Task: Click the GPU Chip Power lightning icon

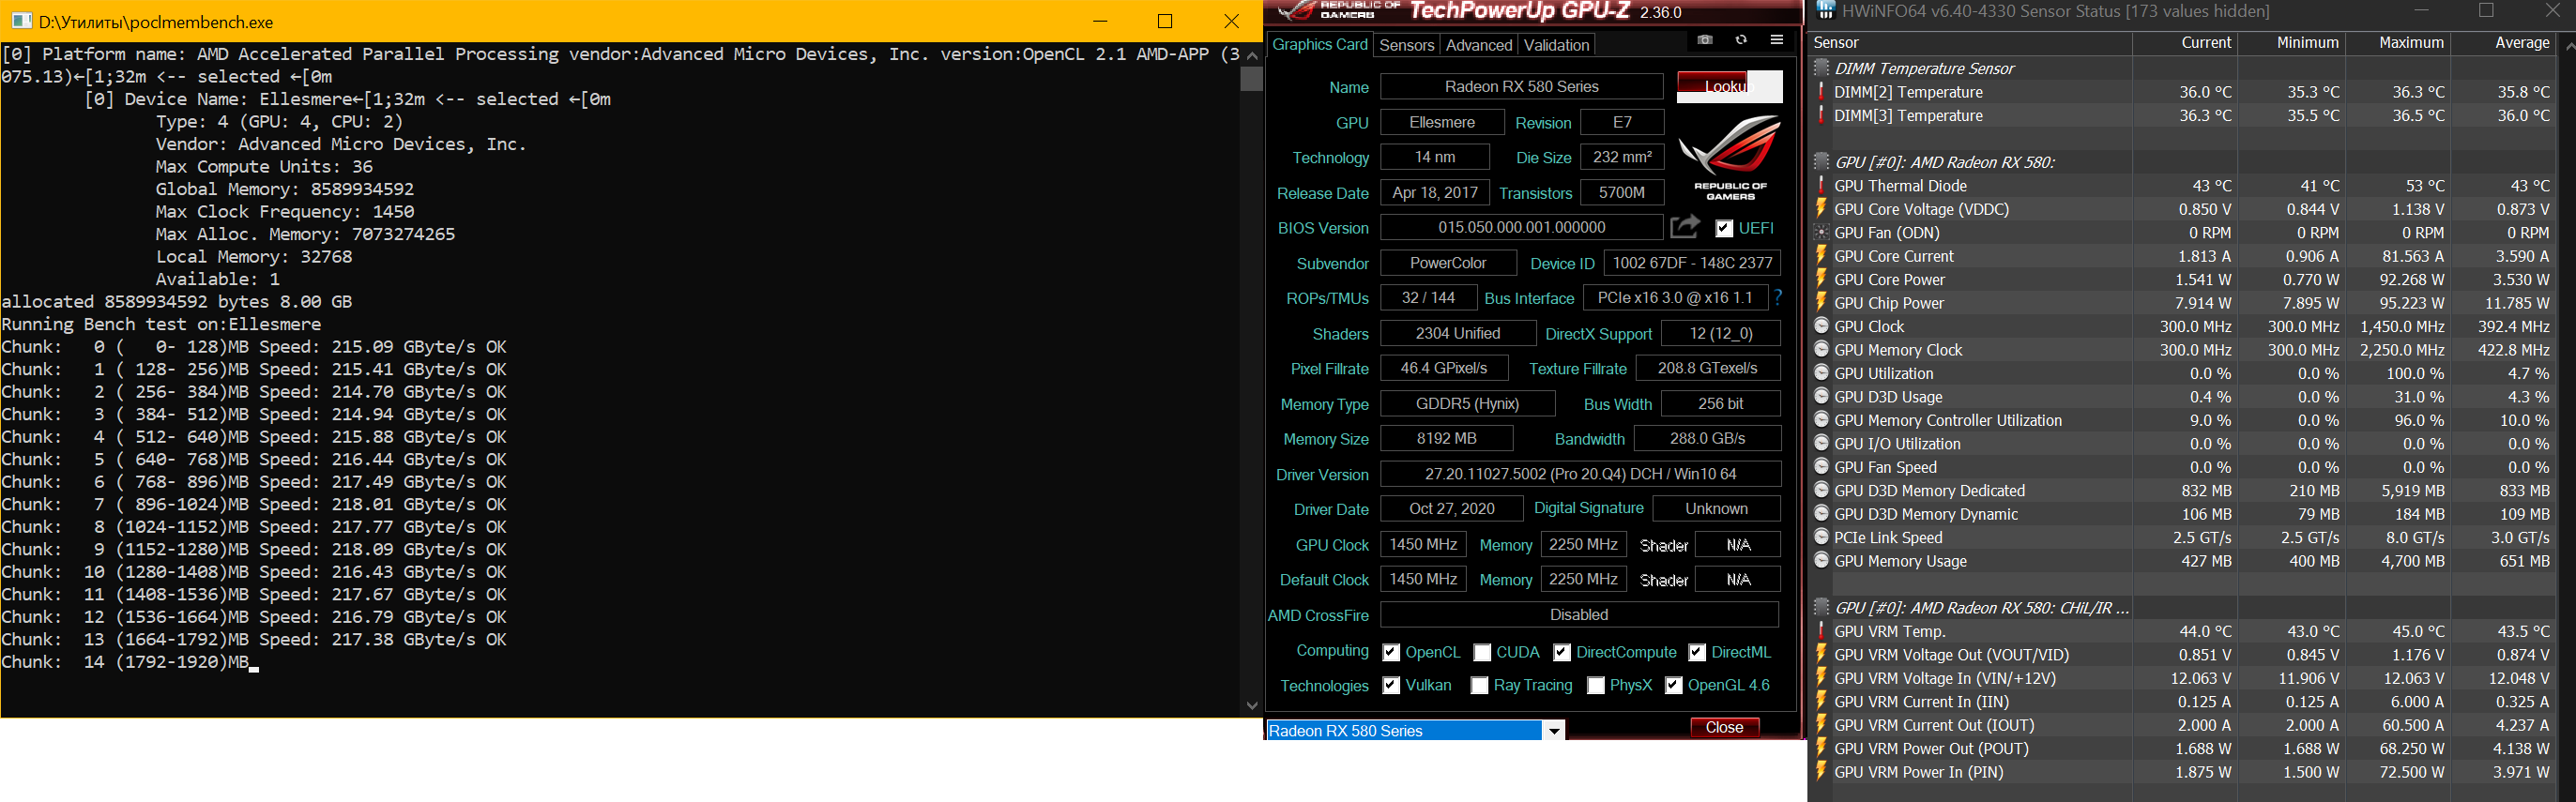Action: click(1821, 303)
